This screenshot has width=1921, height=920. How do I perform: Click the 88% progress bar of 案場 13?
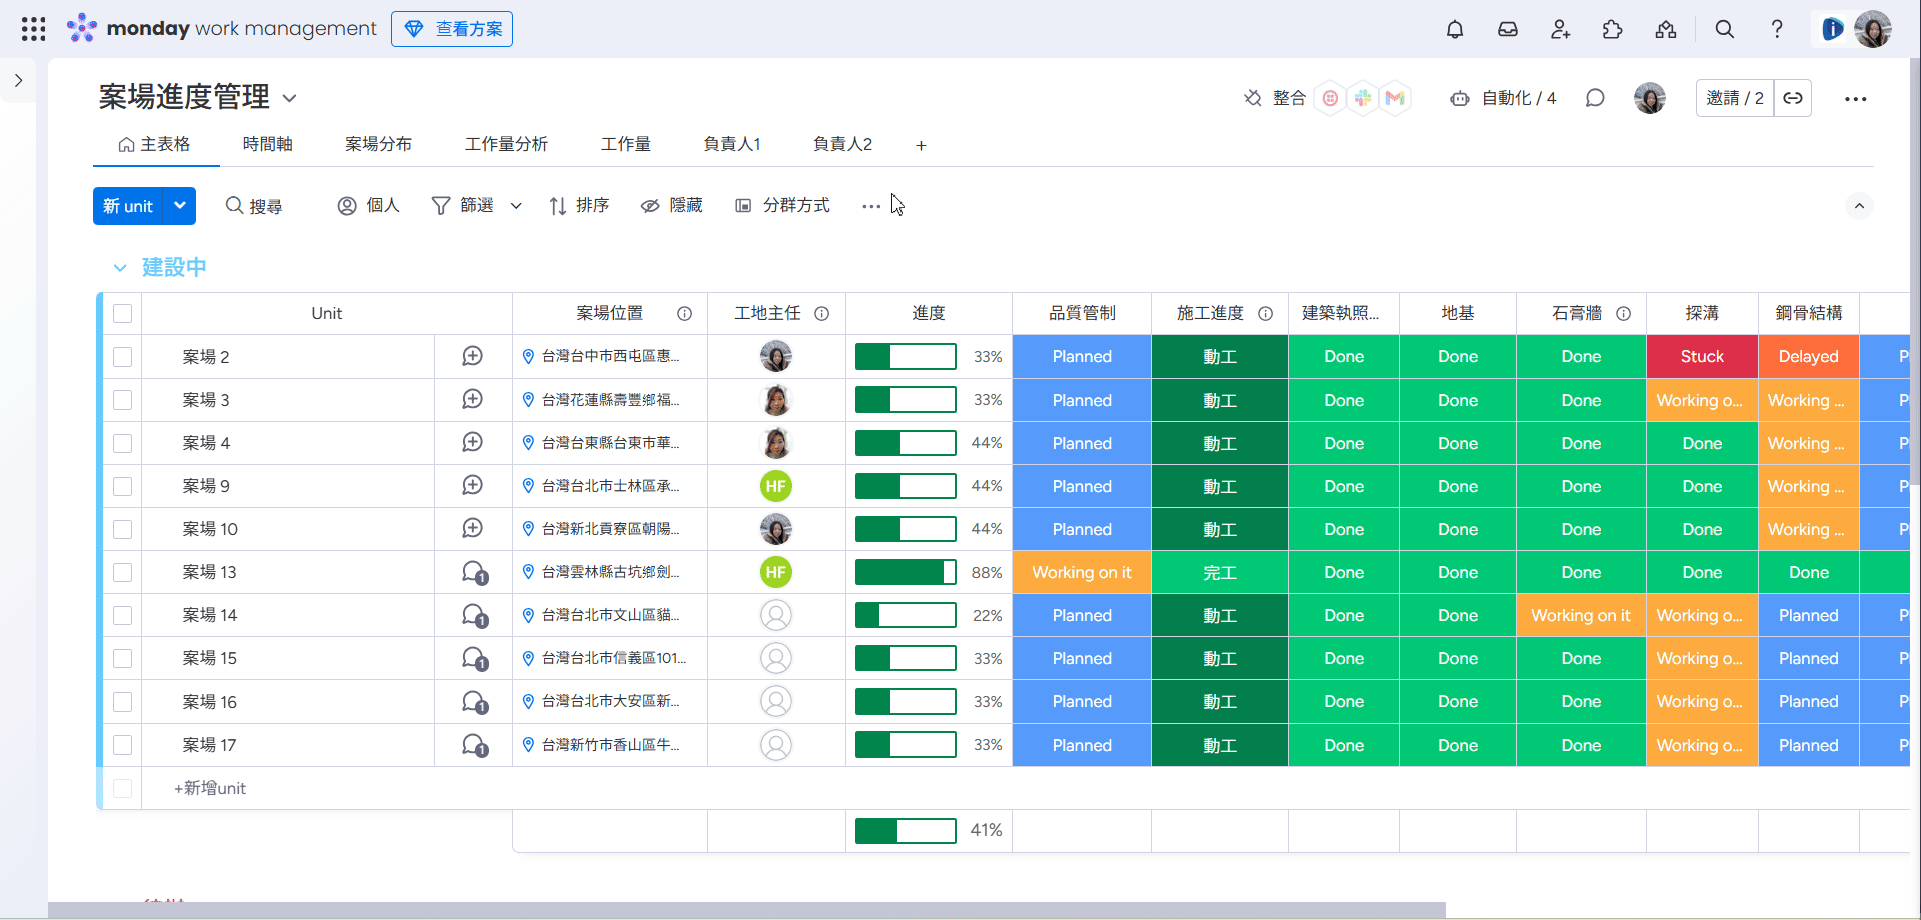pyautogui.click(x=906, y=573)
